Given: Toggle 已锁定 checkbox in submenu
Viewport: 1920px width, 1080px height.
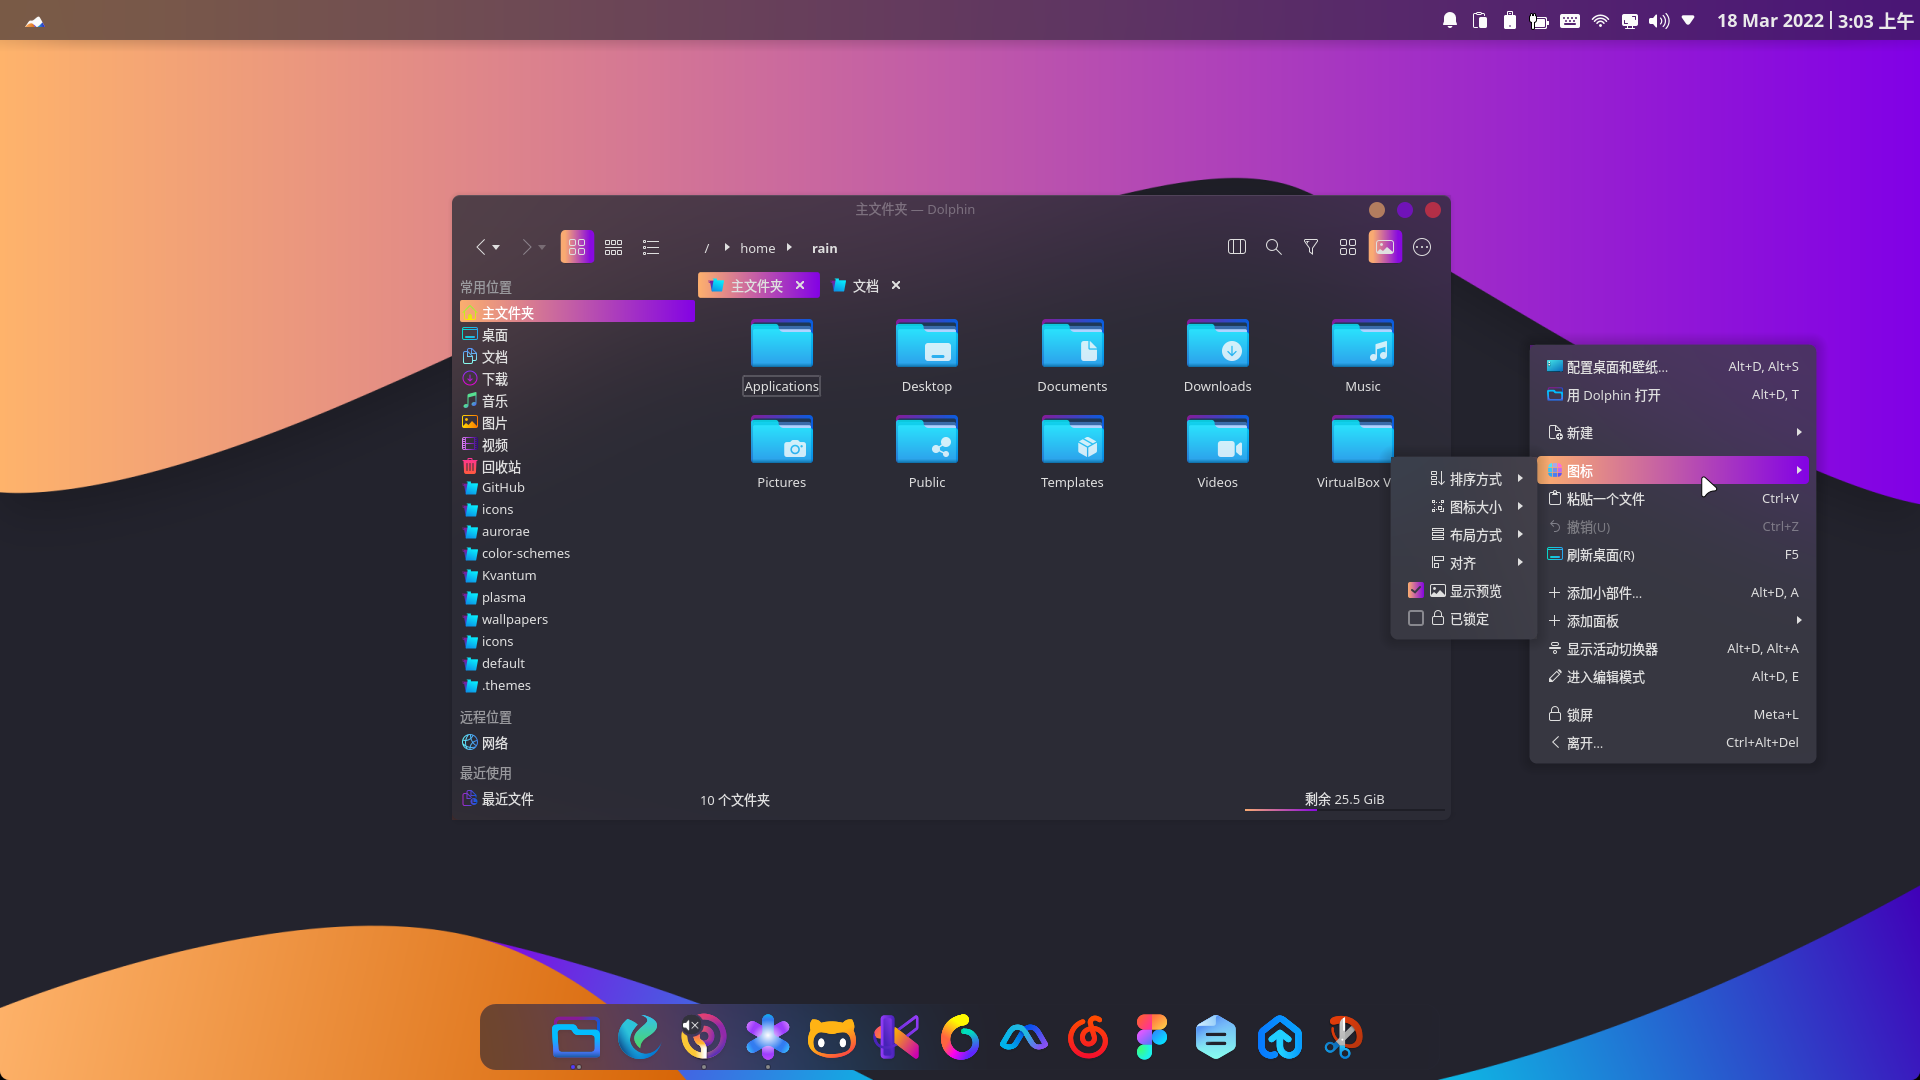Looking at the screenshot, I should 1416,619.
